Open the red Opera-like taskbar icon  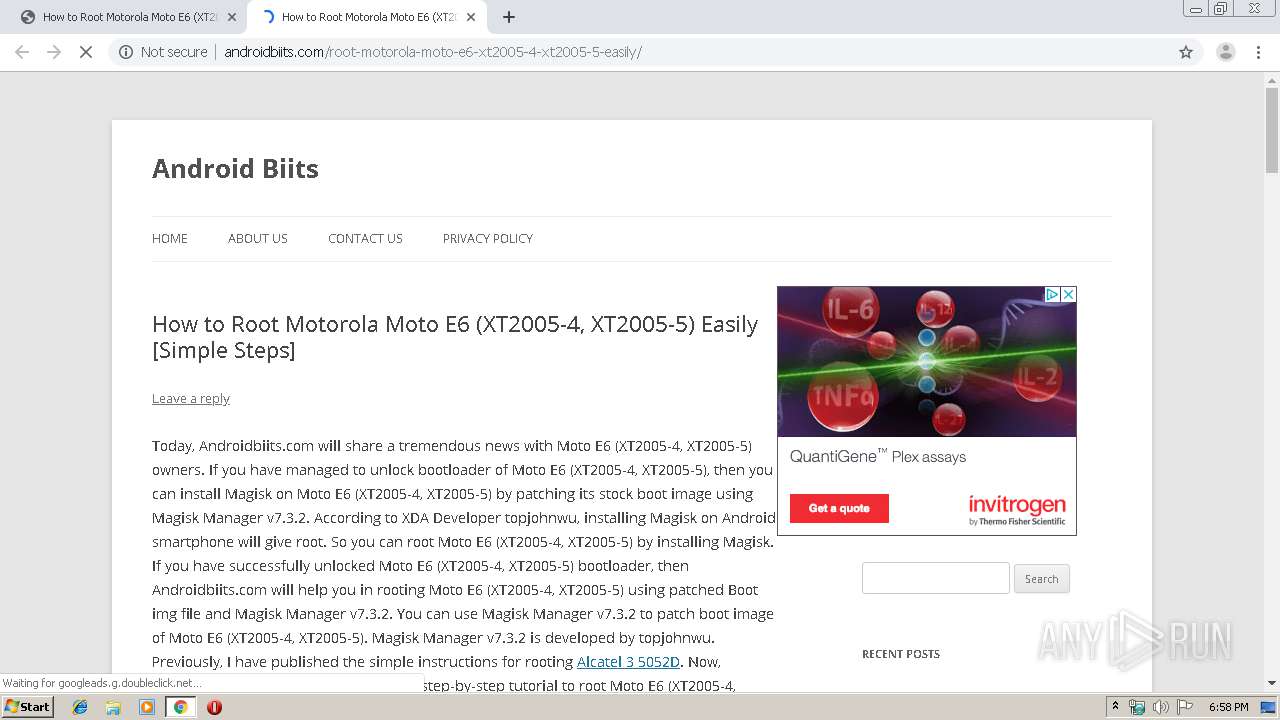[x=214, y=707]
